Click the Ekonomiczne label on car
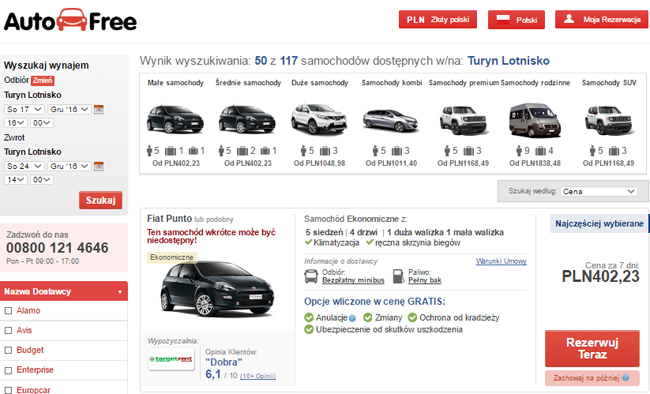This screenshot has width=650, height=394. coord(172,258)
